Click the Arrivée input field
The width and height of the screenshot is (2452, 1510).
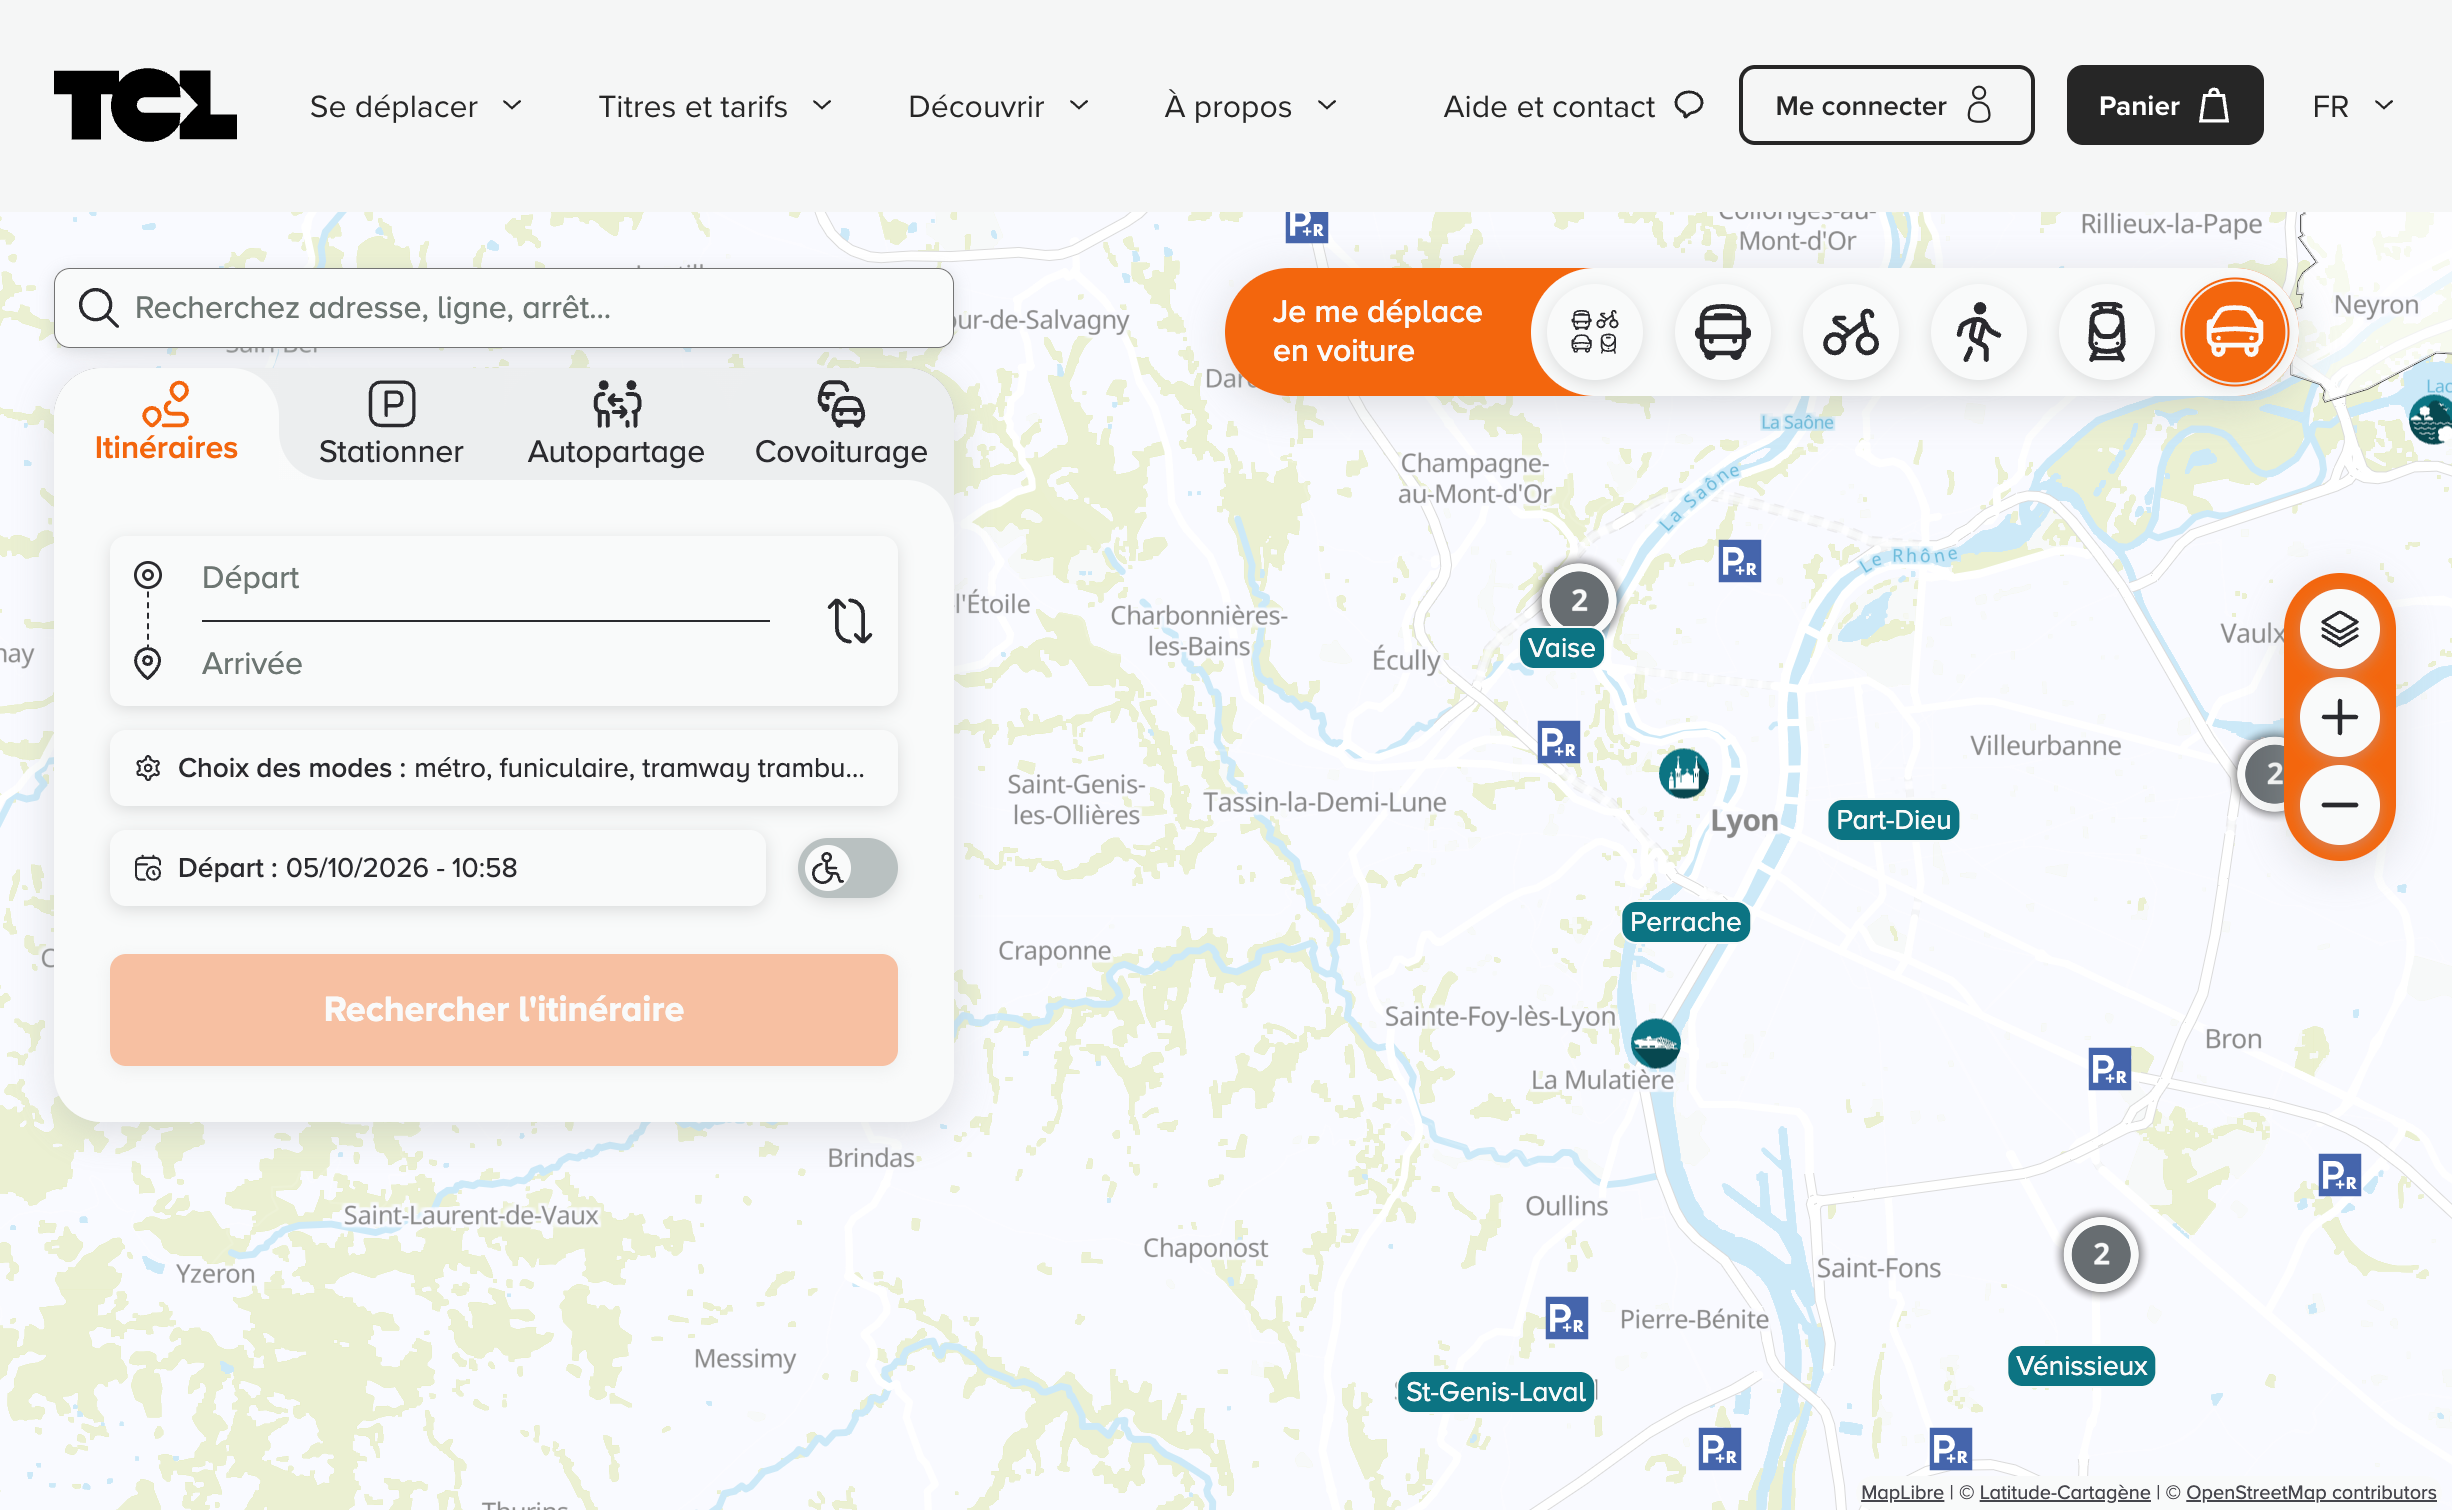485,664
